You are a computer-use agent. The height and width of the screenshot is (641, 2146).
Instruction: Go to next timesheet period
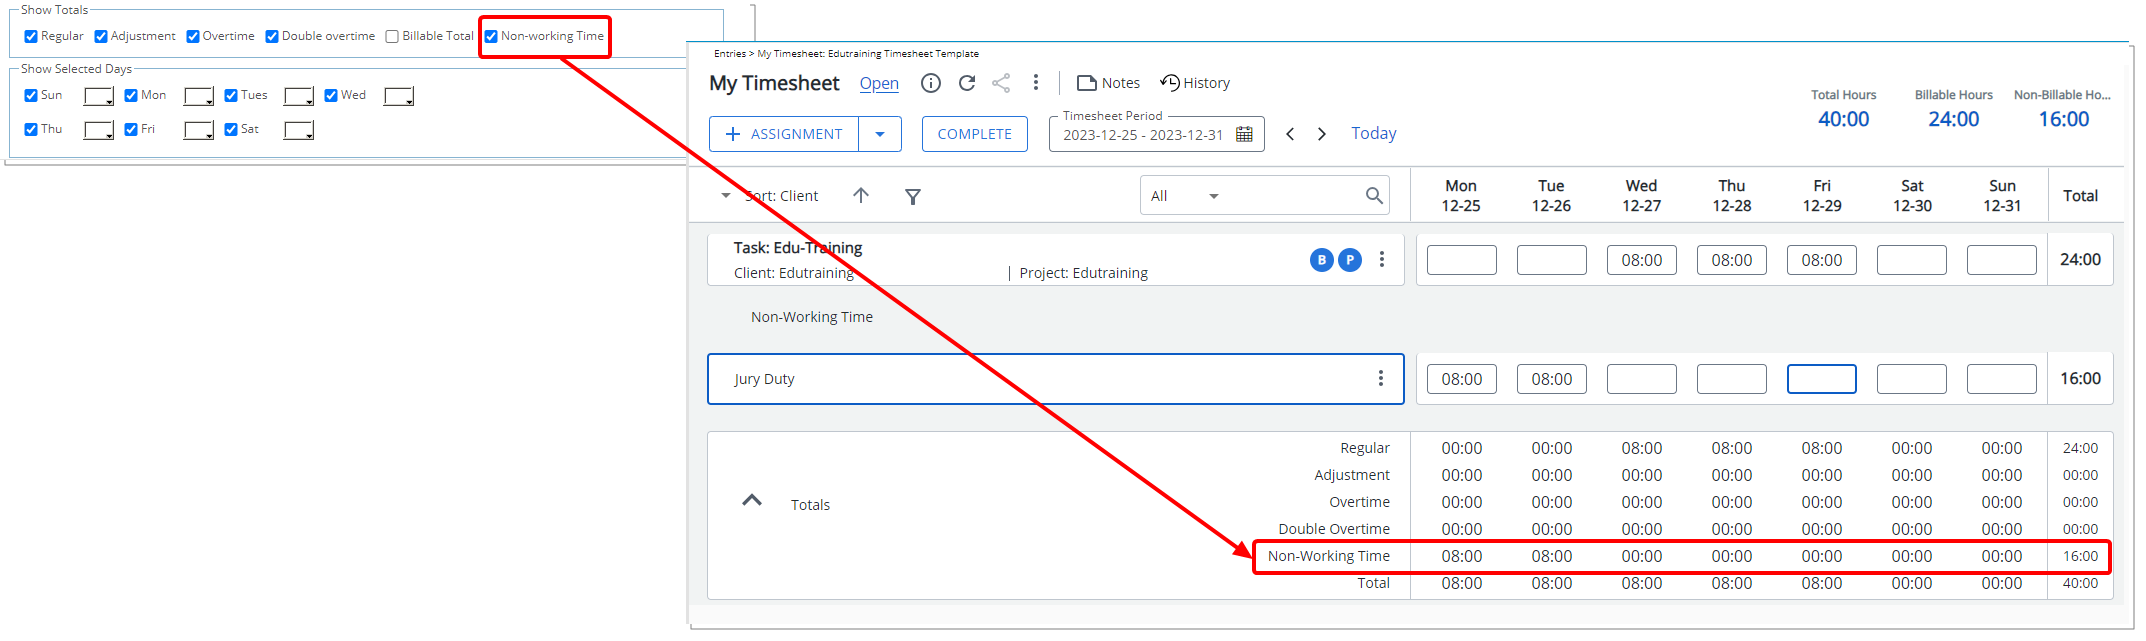pyautogui.click(x=1322, y=134)
